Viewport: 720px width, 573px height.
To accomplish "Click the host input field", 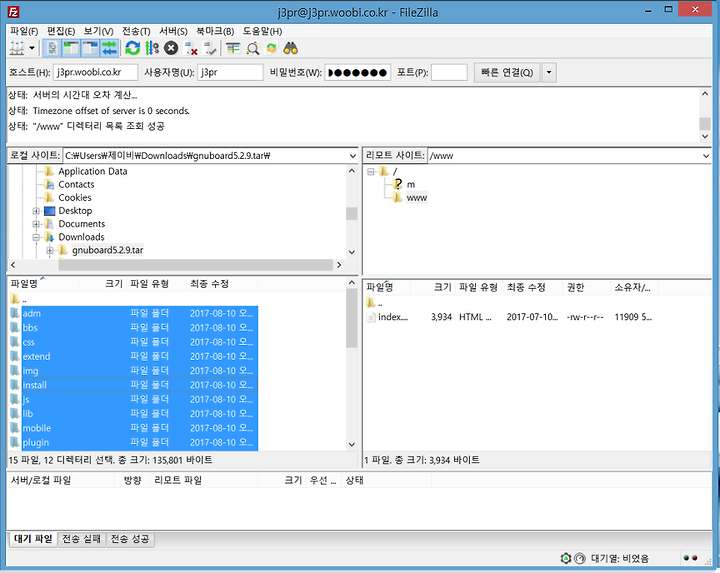I will [x=96, y=73].
